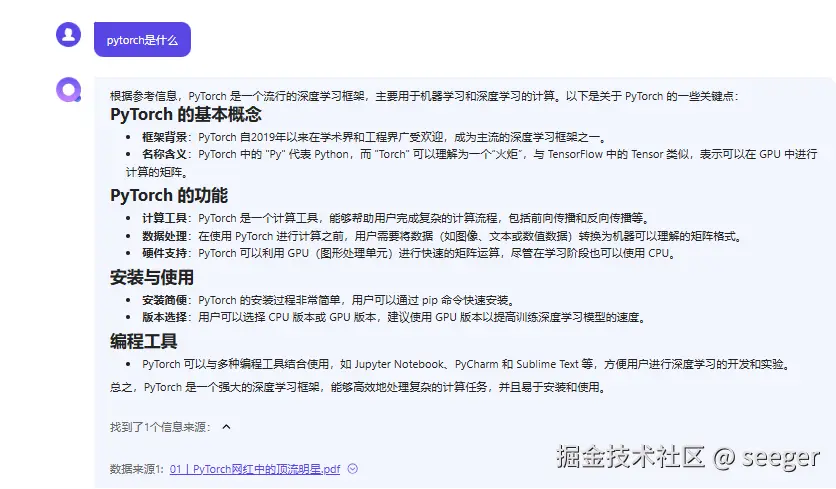Click the bullet mentioning Jupyter Notebook、PyCharm
The image size is (836, 489).
click(x=467, y=364)
